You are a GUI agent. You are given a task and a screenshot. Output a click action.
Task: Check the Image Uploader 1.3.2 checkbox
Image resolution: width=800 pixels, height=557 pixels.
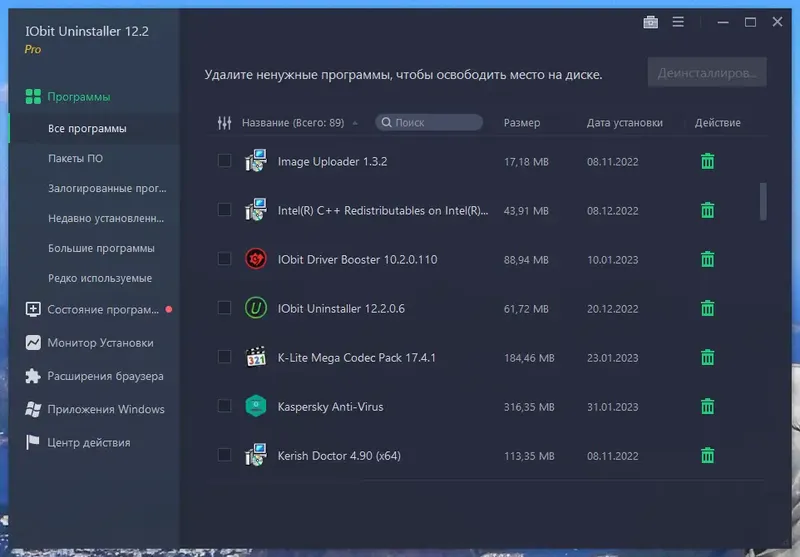[224, 161]
